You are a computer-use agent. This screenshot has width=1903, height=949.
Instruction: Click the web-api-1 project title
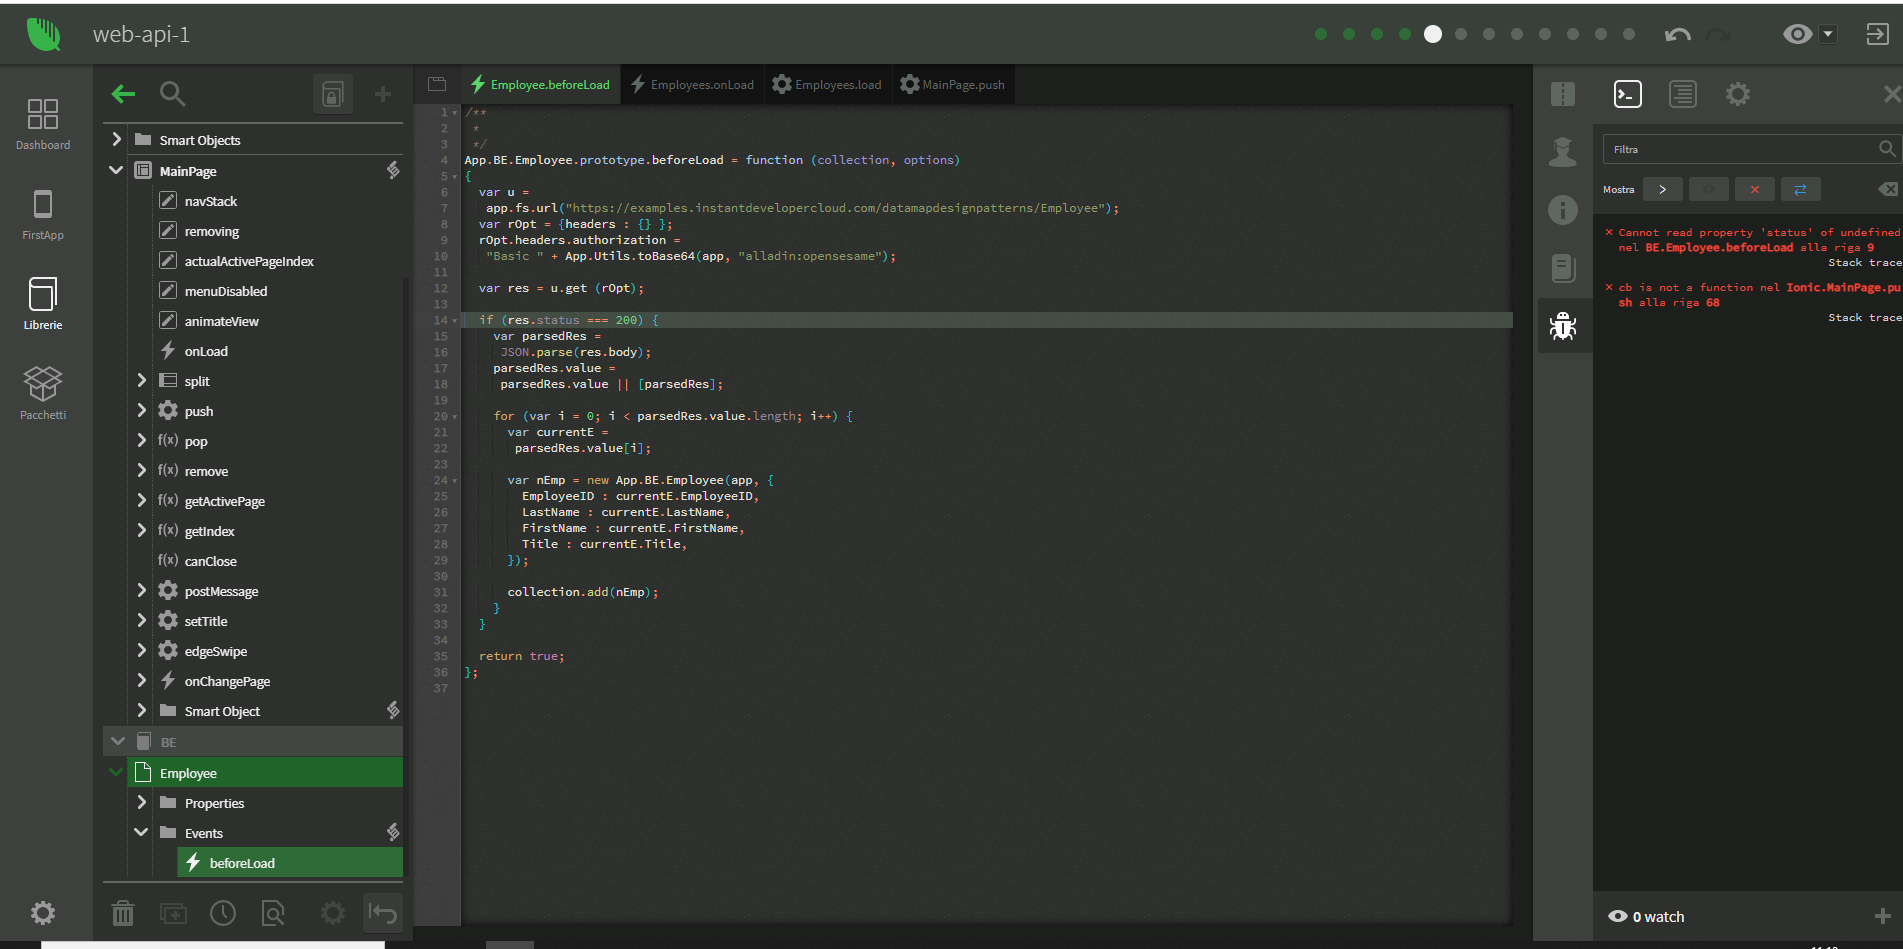(141, 34)
